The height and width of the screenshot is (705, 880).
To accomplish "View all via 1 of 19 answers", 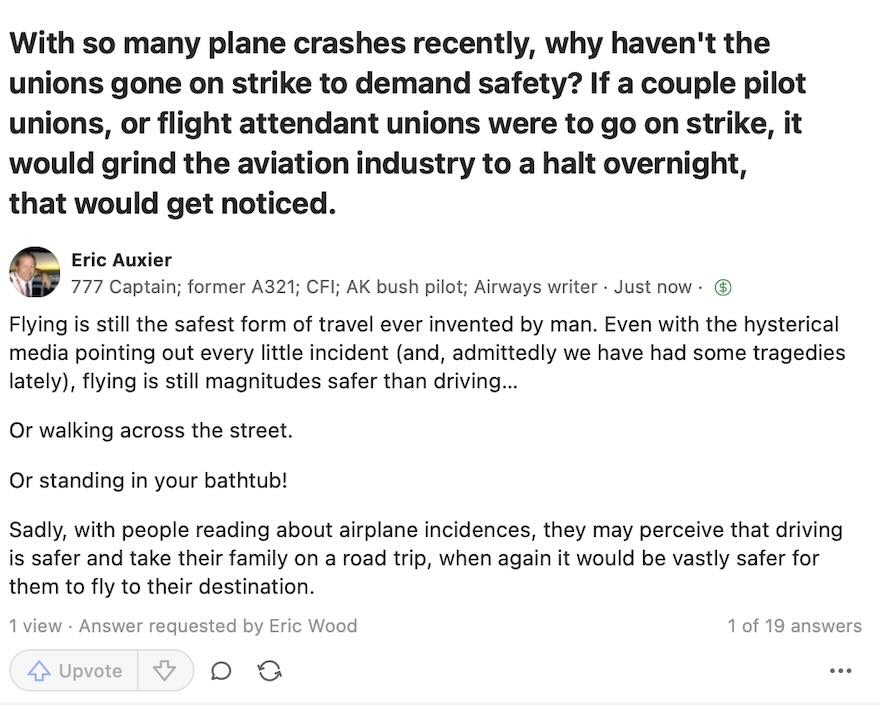I will pos(794,625).
